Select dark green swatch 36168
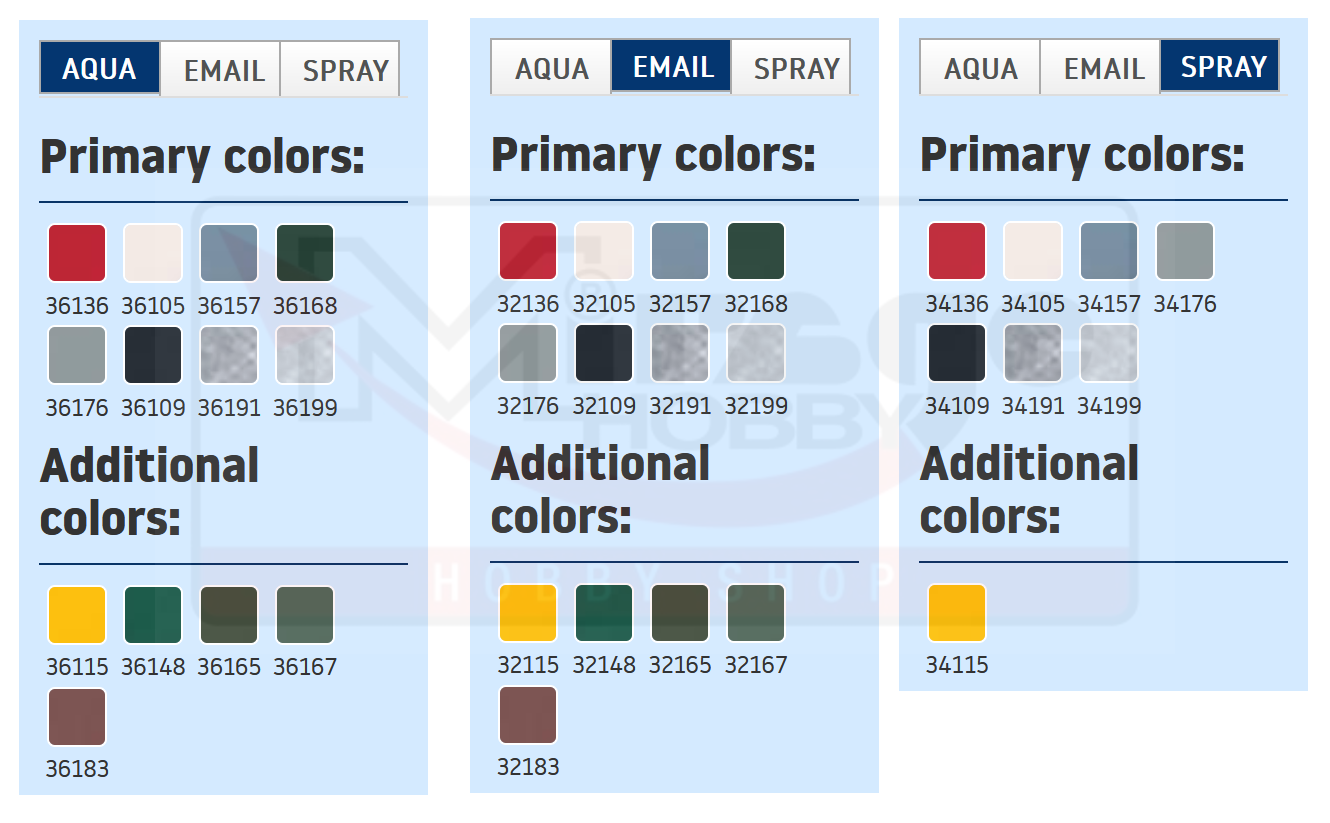1330x823 pixels. (305, 253)
